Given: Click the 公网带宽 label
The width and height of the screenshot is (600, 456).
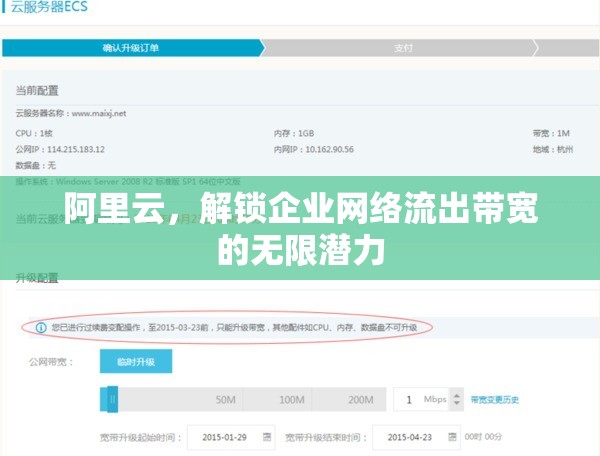Looking at the screenshot, I should coord(51,362).
